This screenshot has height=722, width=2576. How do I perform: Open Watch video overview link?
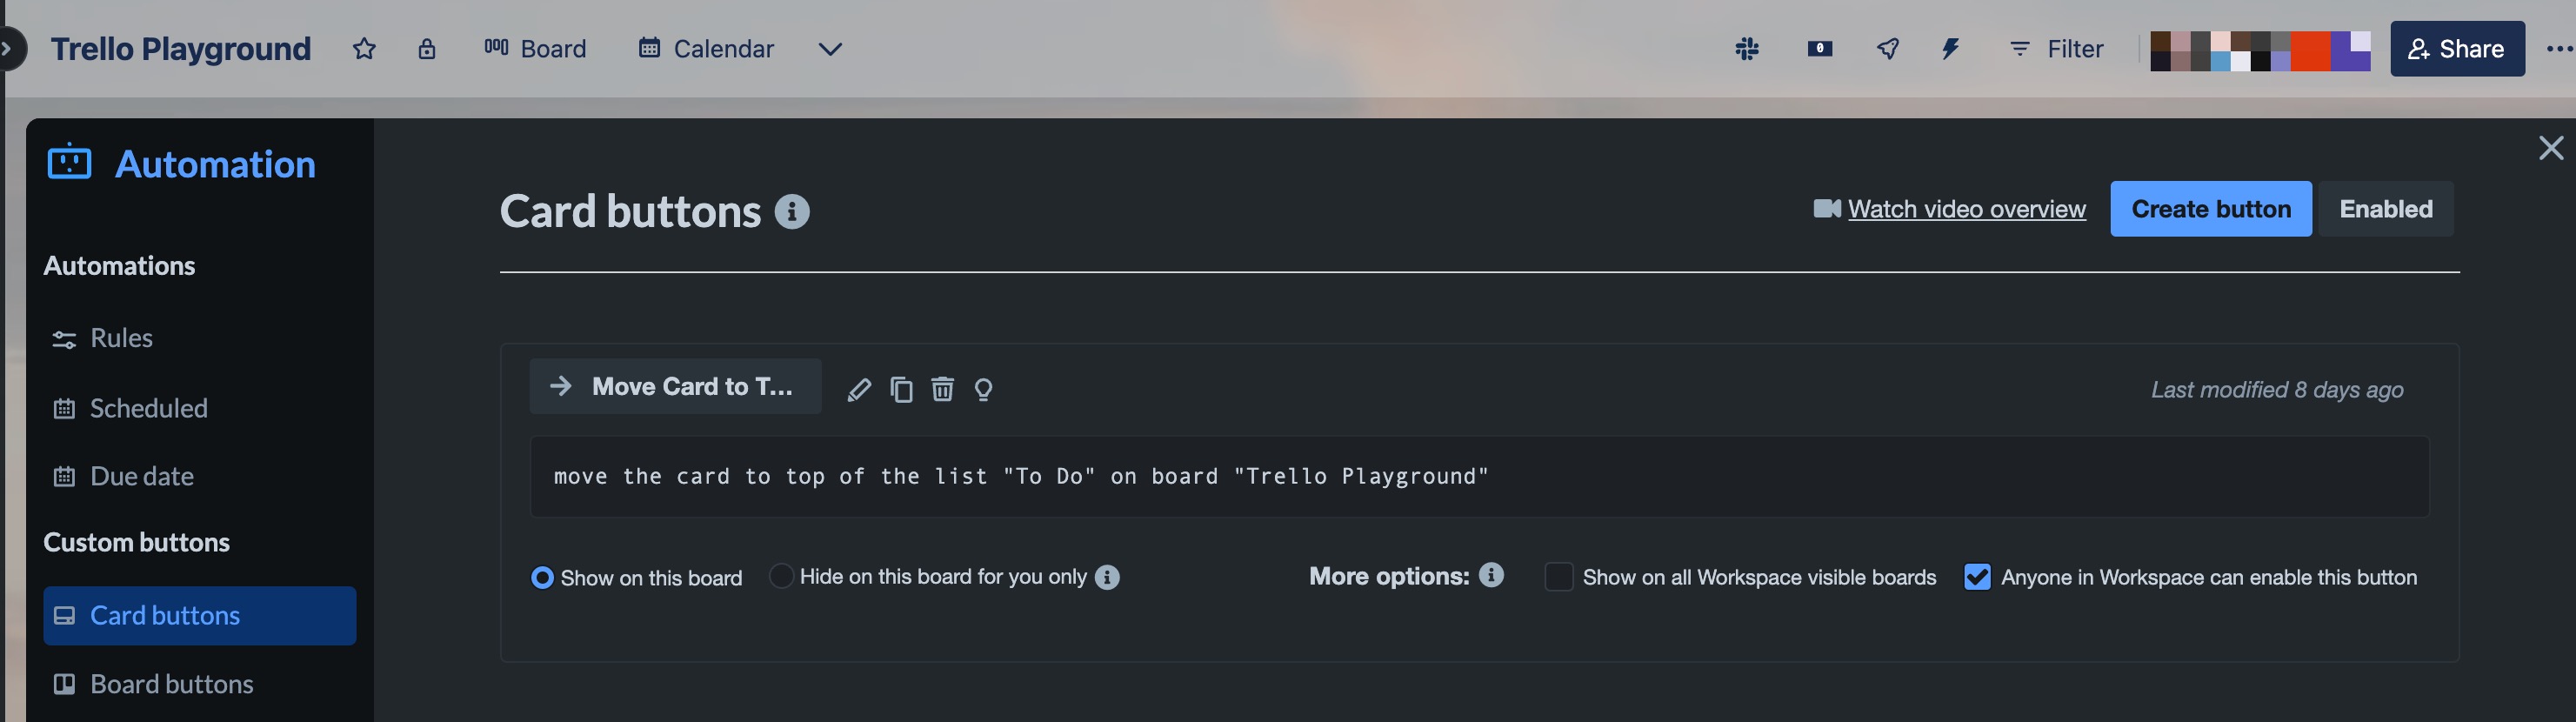[1966, 209]
